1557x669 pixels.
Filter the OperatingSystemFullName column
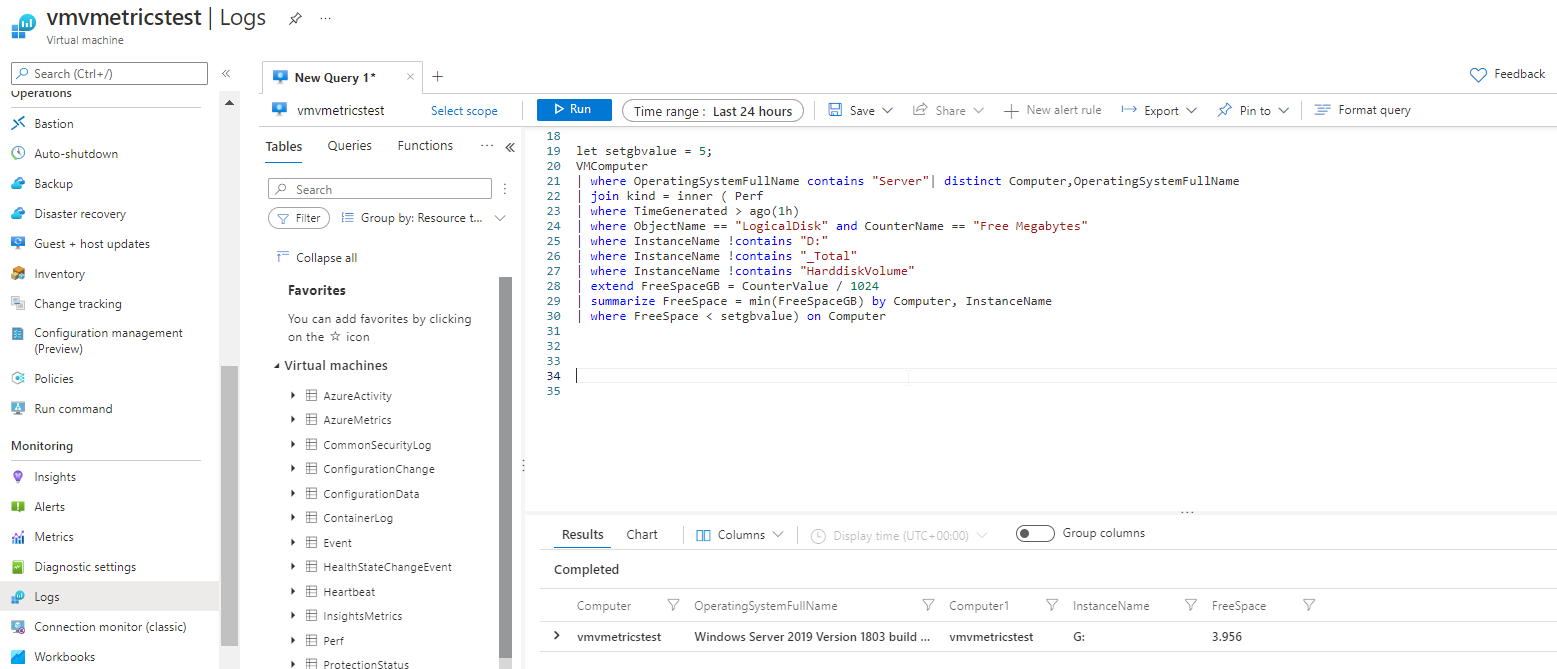click(x=928, y=605)
